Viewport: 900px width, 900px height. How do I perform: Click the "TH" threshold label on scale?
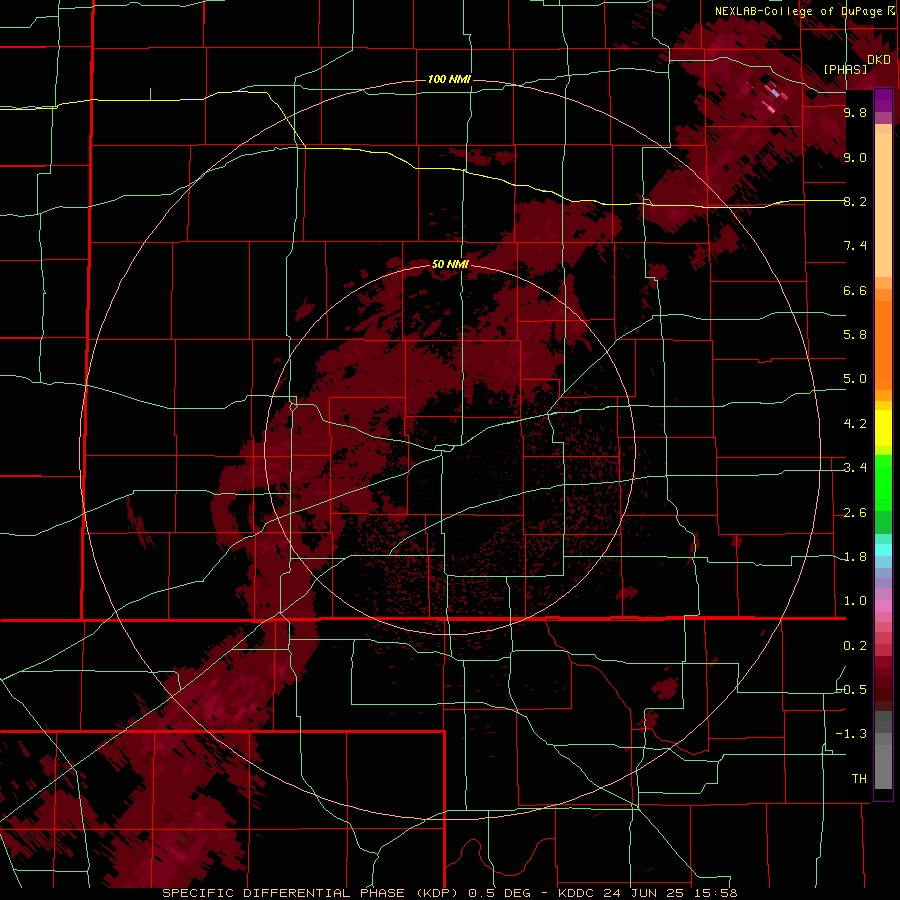point(859,778)
